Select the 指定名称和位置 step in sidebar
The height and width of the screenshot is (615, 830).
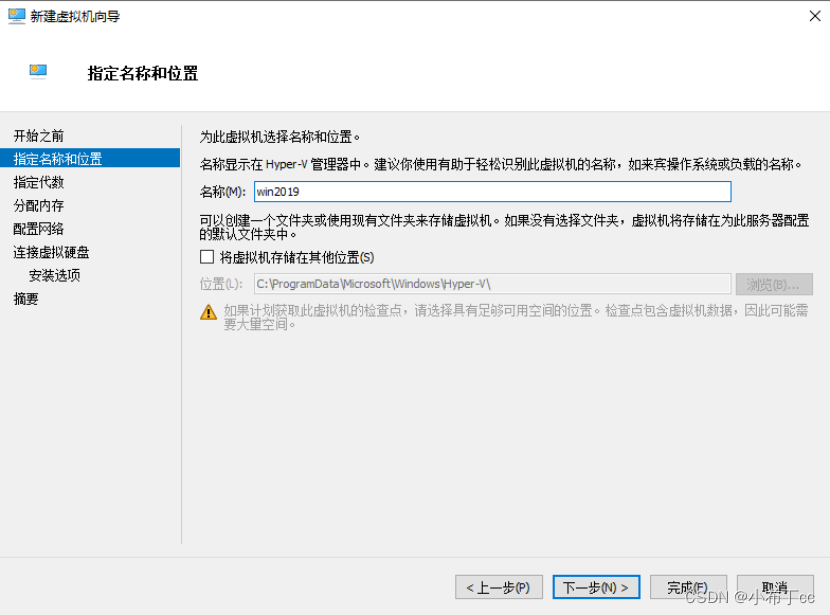tap(58, 159)
